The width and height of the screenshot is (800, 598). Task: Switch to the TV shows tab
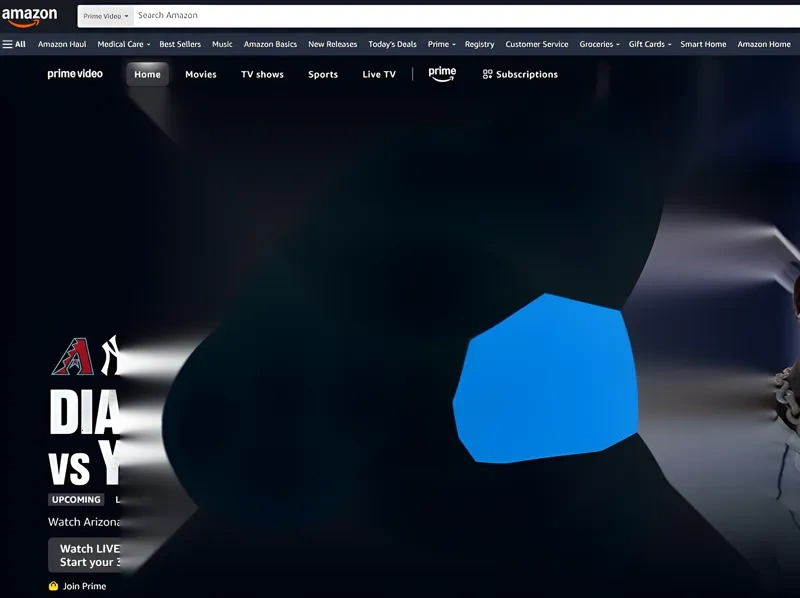click(262, 74)
